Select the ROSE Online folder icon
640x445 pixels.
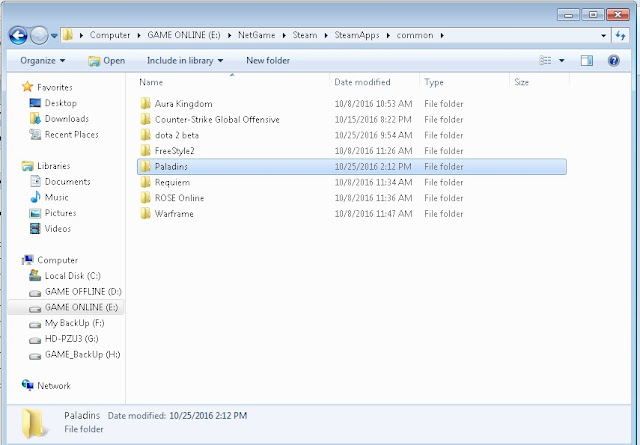(145, 198)
